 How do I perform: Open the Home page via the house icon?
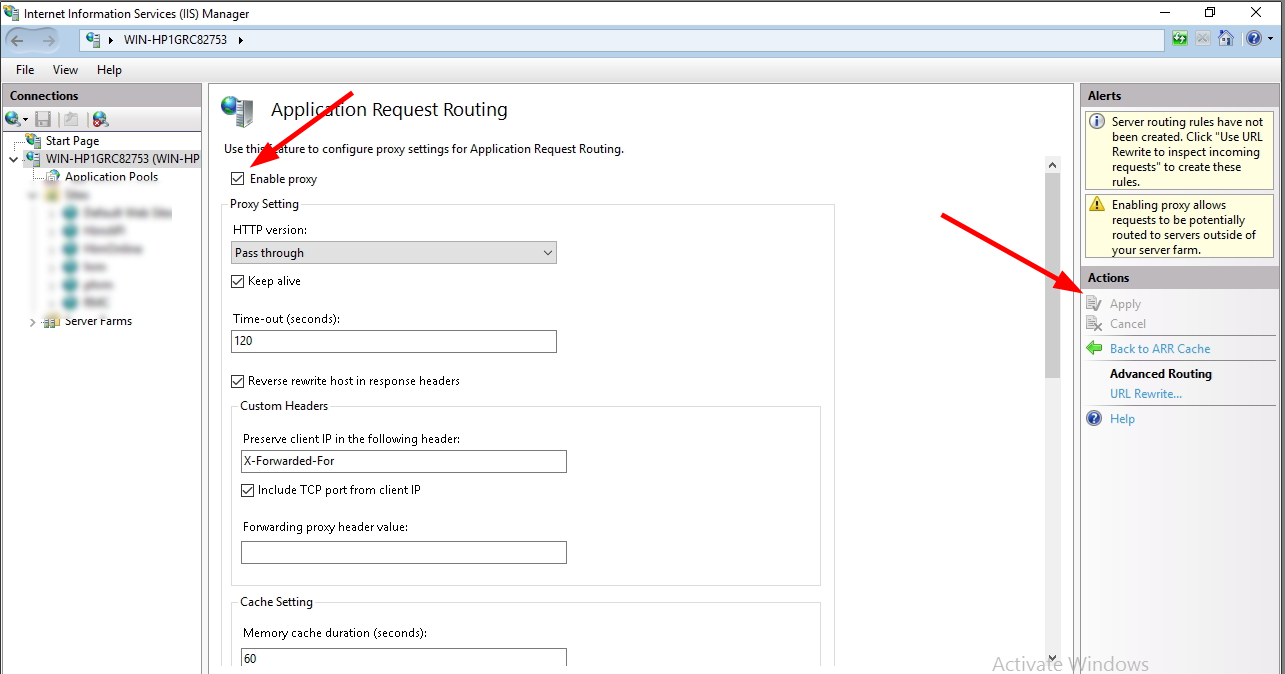pyautogui.click(x=1226, y=38)
